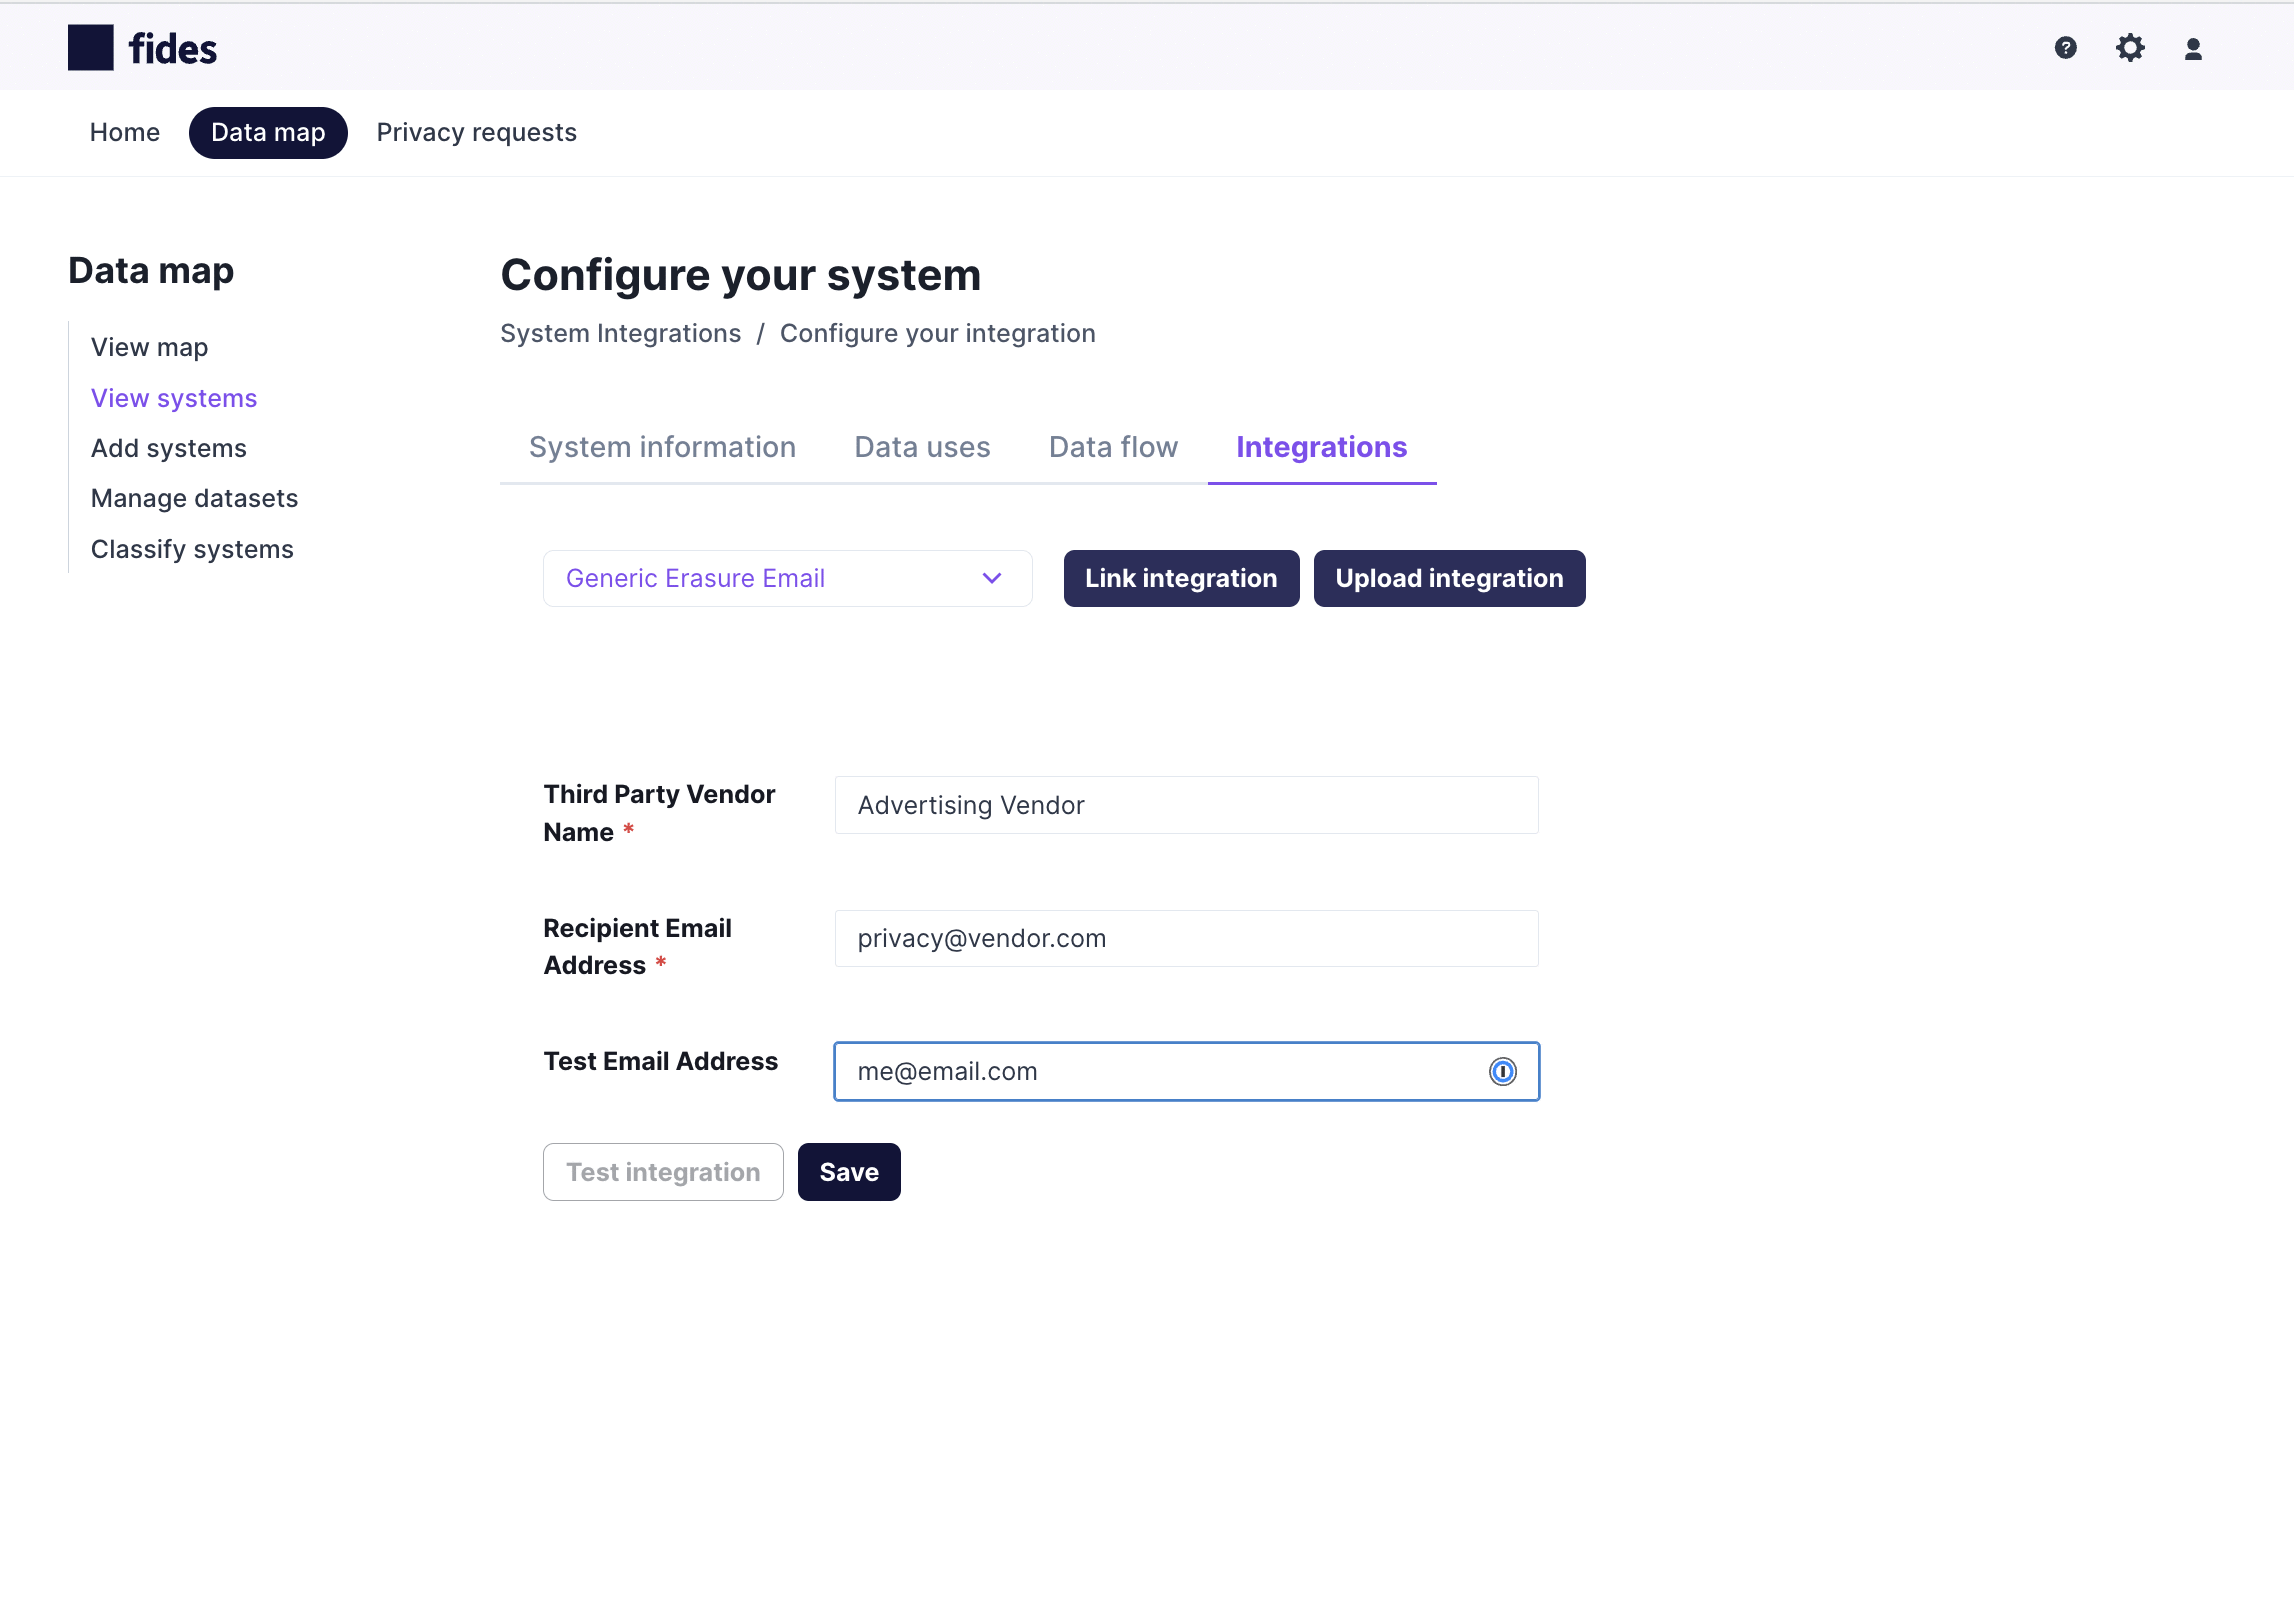Save the integration configuration
Image resolution: width=2294 pixels, height=1614 pixels.
(849, 1172)
